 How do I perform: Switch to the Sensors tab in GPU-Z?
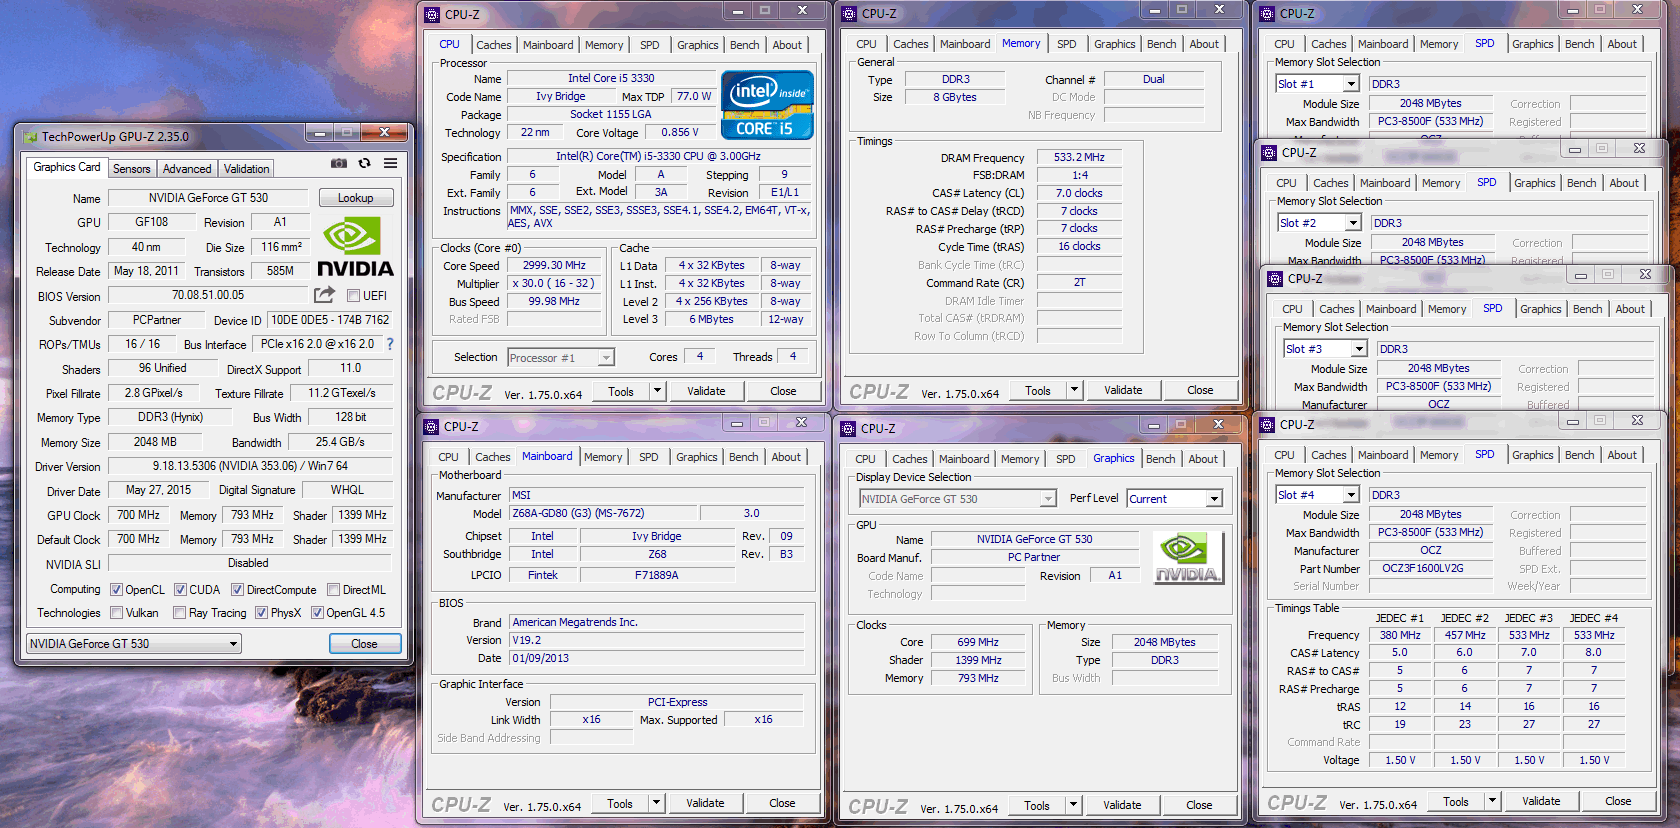132,169
